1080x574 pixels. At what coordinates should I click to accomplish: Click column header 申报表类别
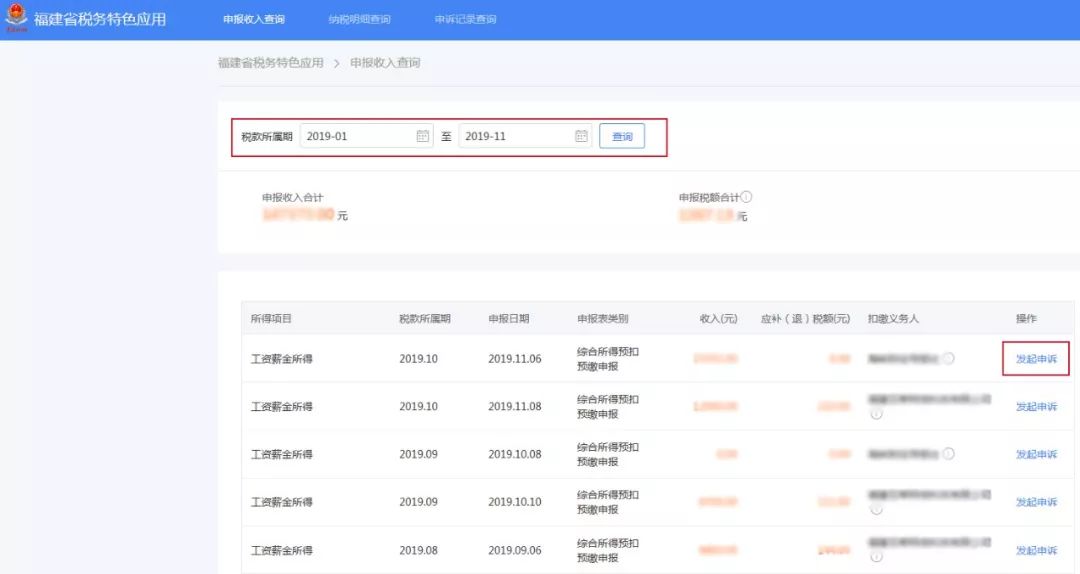click(x=603, y=318)
